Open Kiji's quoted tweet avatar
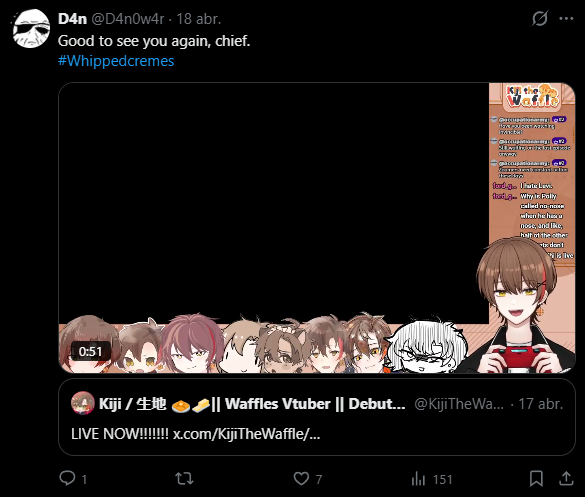 pos(82,403)
